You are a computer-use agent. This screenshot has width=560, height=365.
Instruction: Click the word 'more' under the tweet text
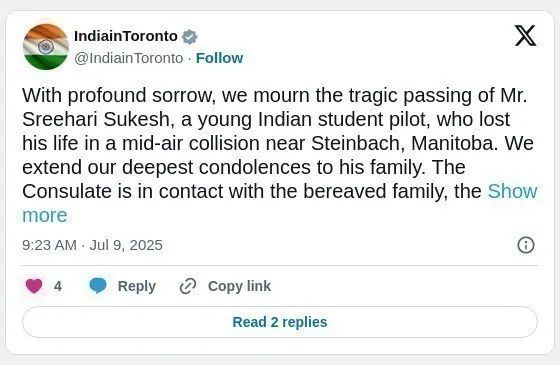click(45, 215)
